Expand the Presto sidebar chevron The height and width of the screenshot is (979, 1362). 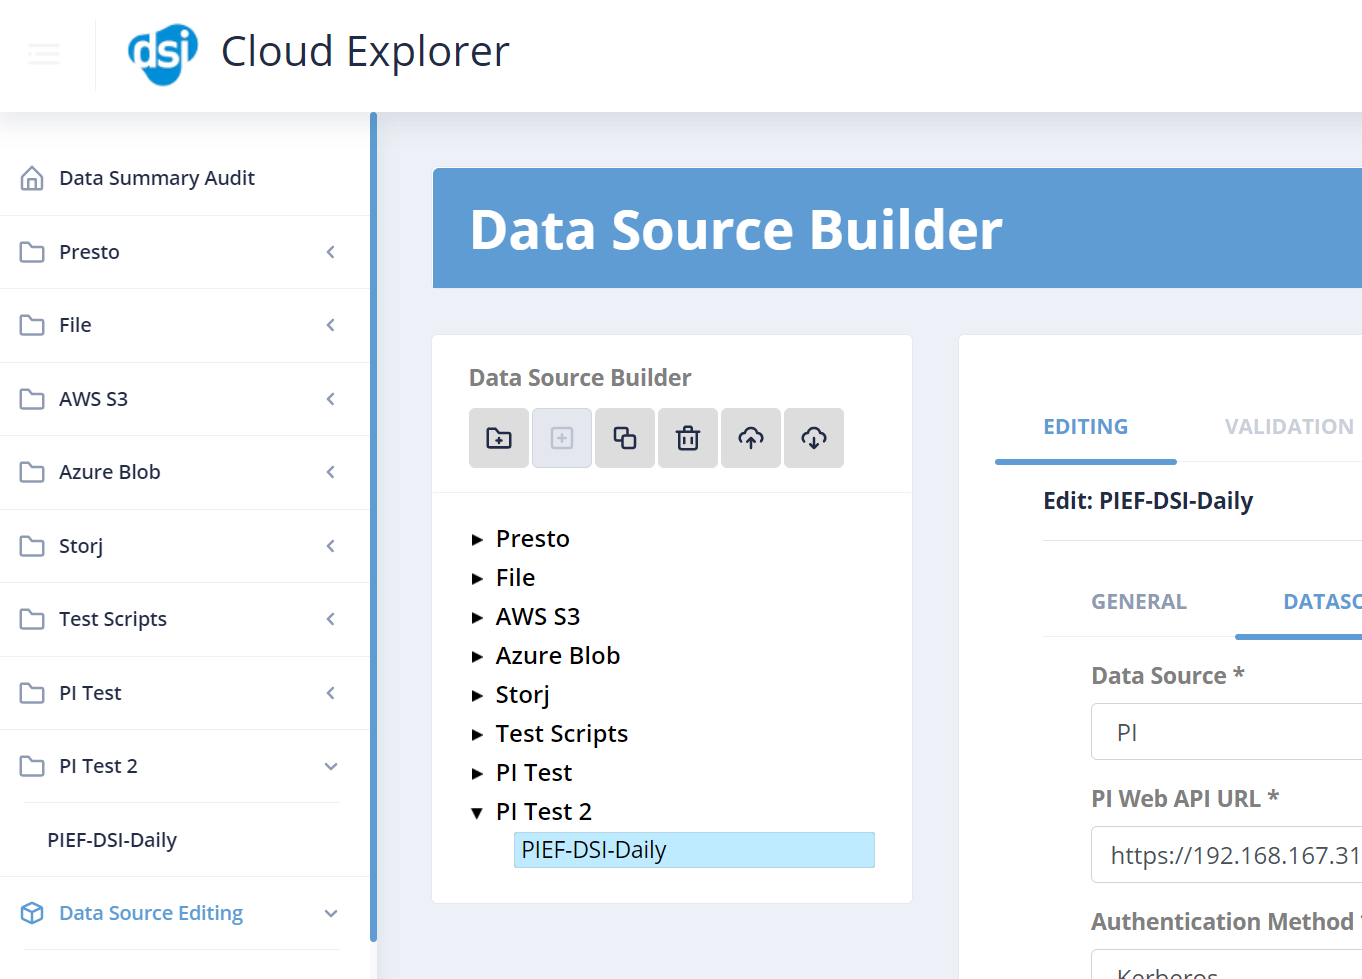click(x=331, y=252)
